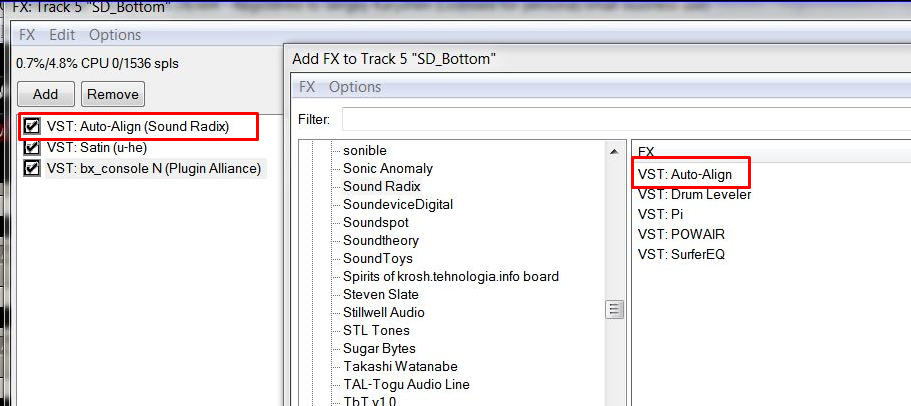Click the Filter text field

(620, 120)
